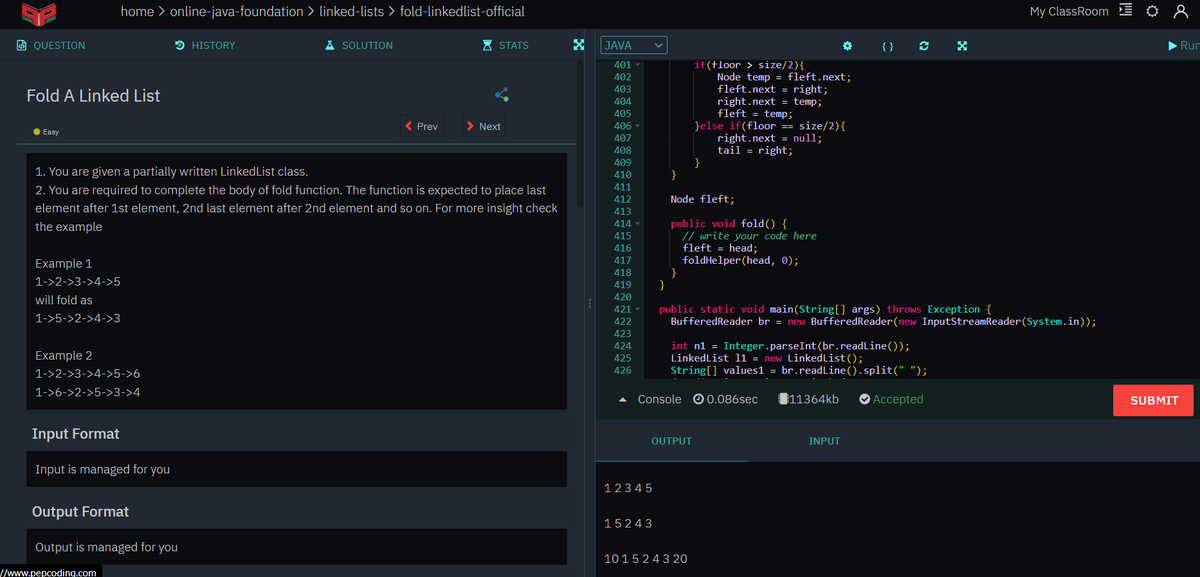The width and height of the screenshot is (1200, 577).
Task: Click fold-linkedlist-official breadcrumb
Action: (x=462, y=12)
